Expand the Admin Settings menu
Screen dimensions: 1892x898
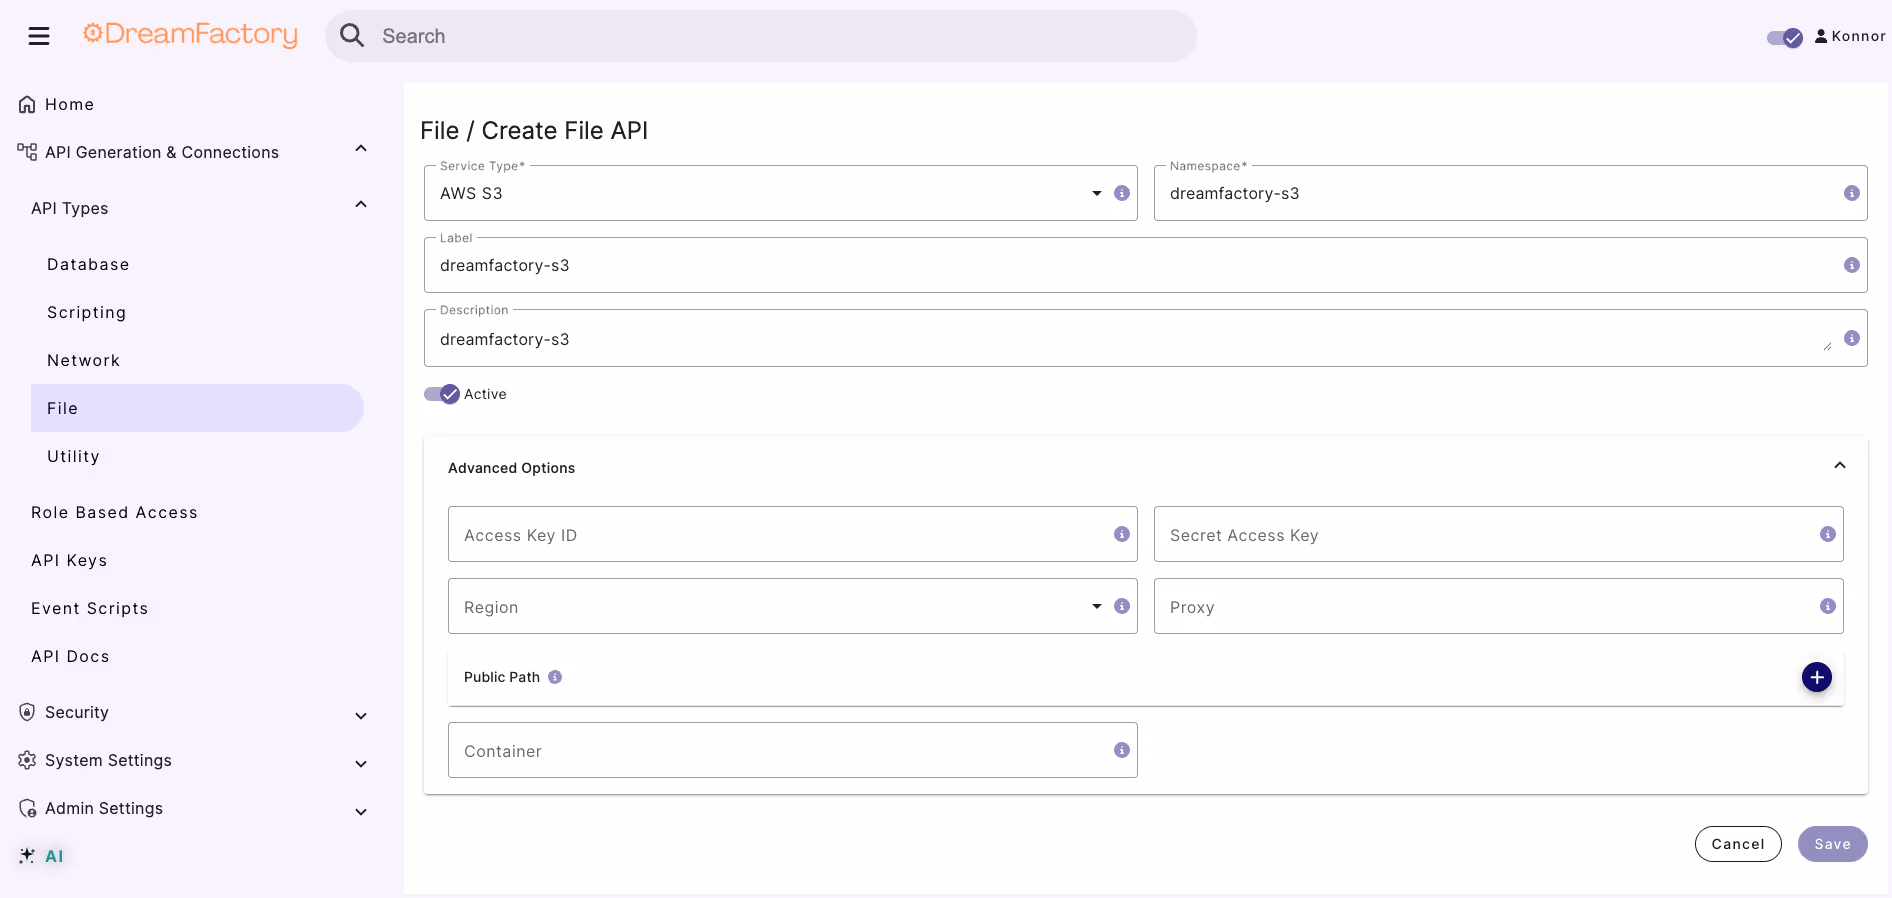coord(361,812)
